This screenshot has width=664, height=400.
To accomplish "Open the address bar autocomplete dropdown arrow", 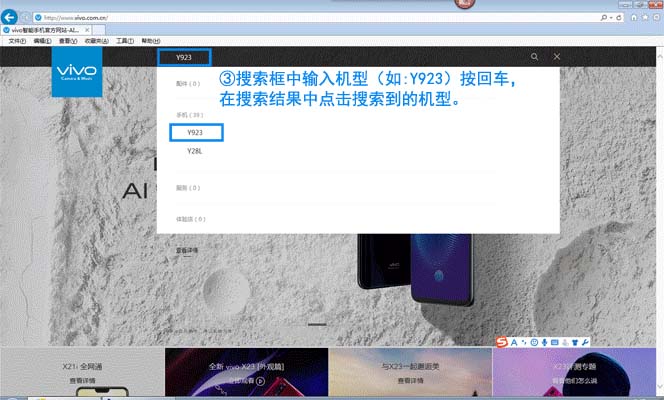I will [611, 17].
